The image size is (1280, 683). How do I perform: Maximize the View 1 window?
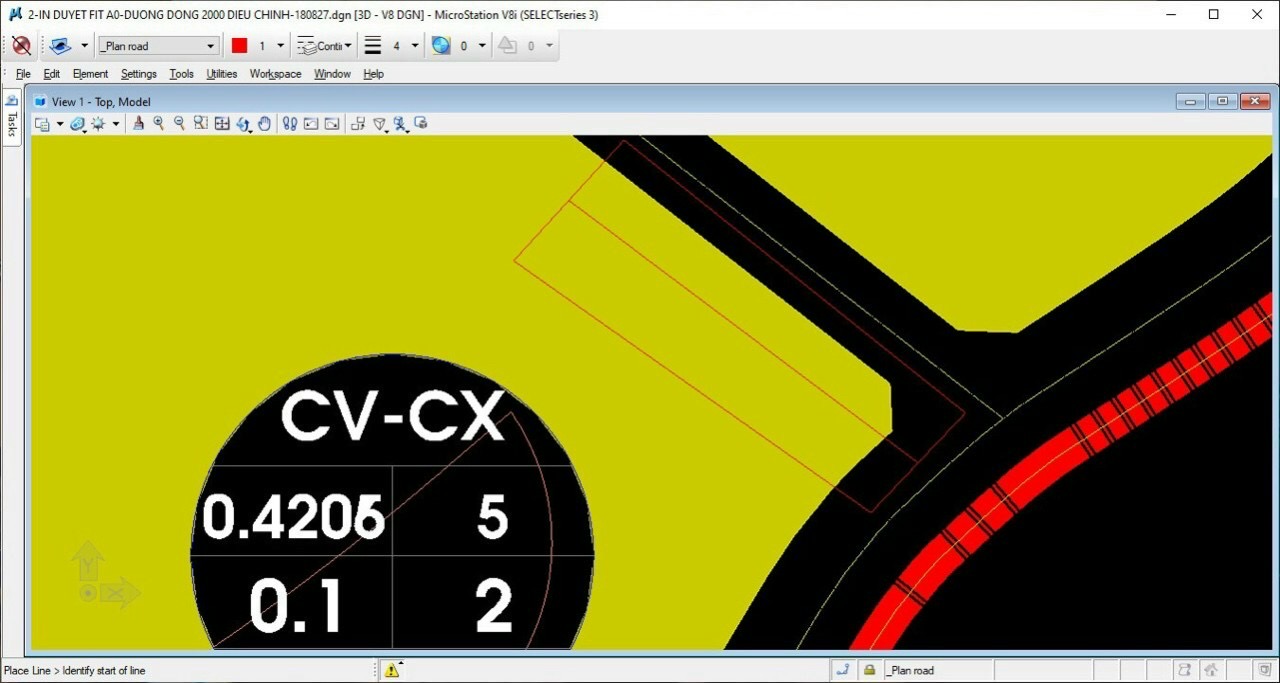click(x=1222, y=101)
